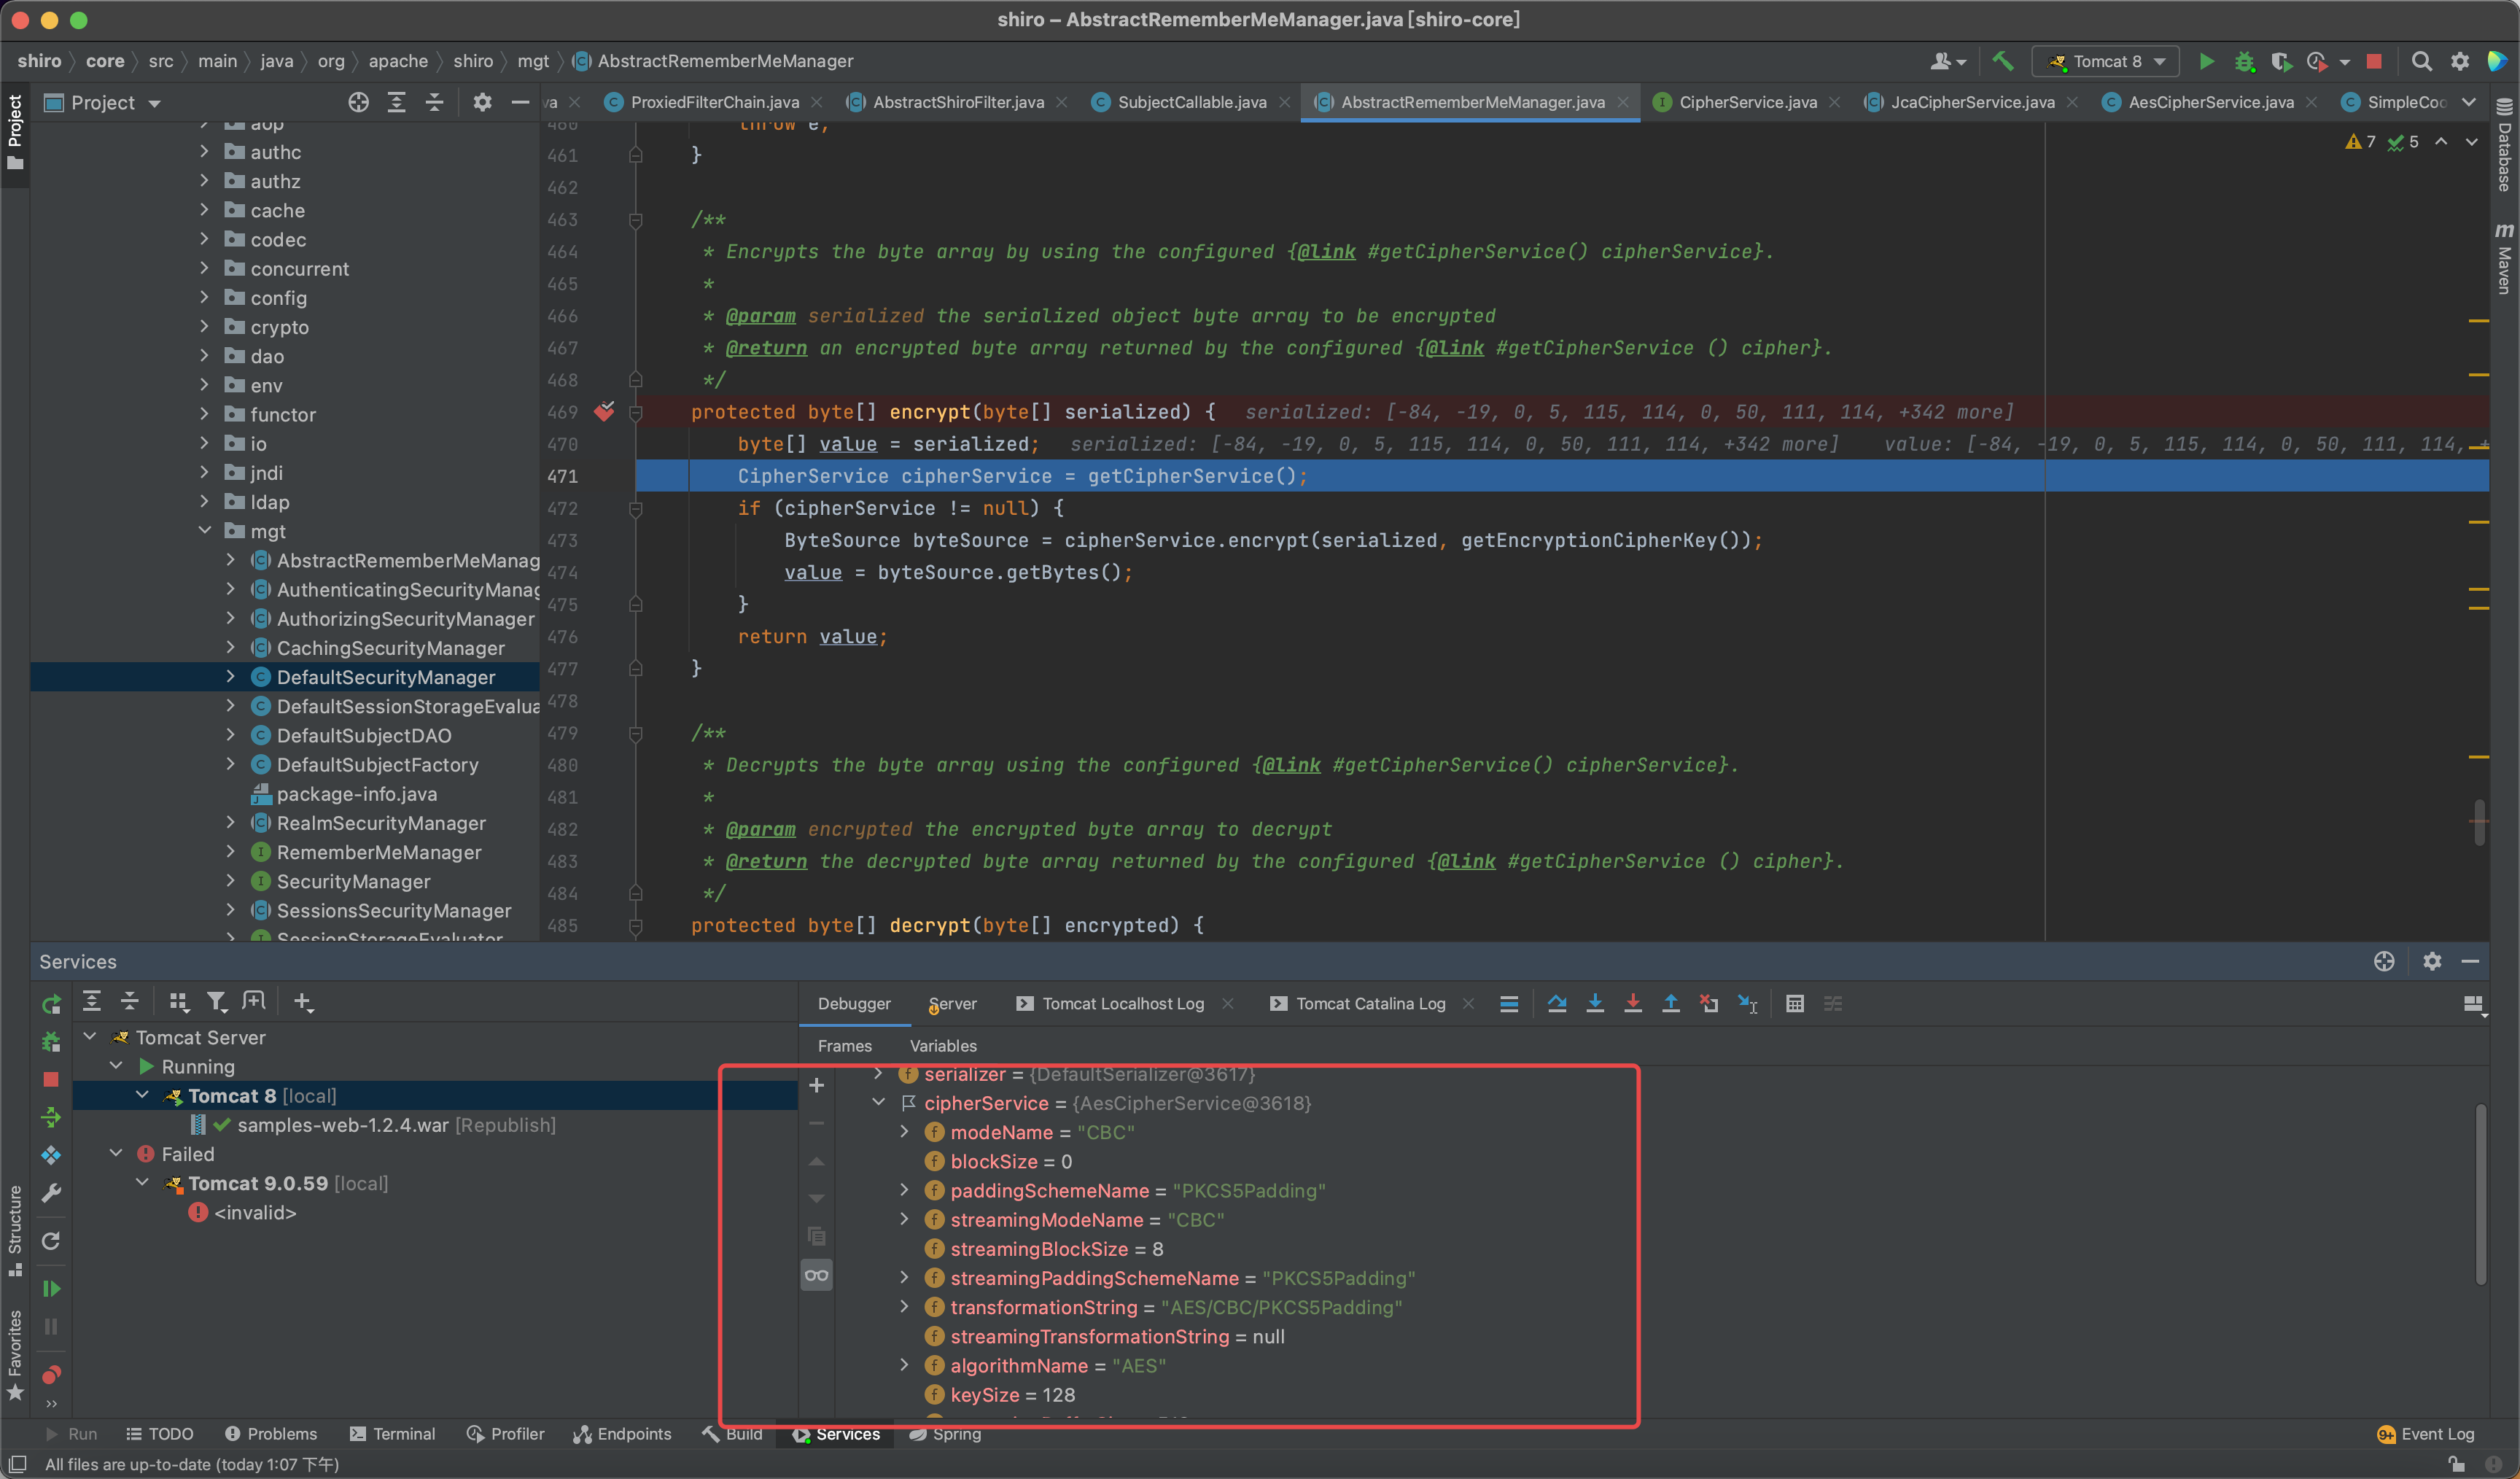Switch to AesCipherService.java editor tab
2520x1479 pixels.
[x=2209, y=102]
